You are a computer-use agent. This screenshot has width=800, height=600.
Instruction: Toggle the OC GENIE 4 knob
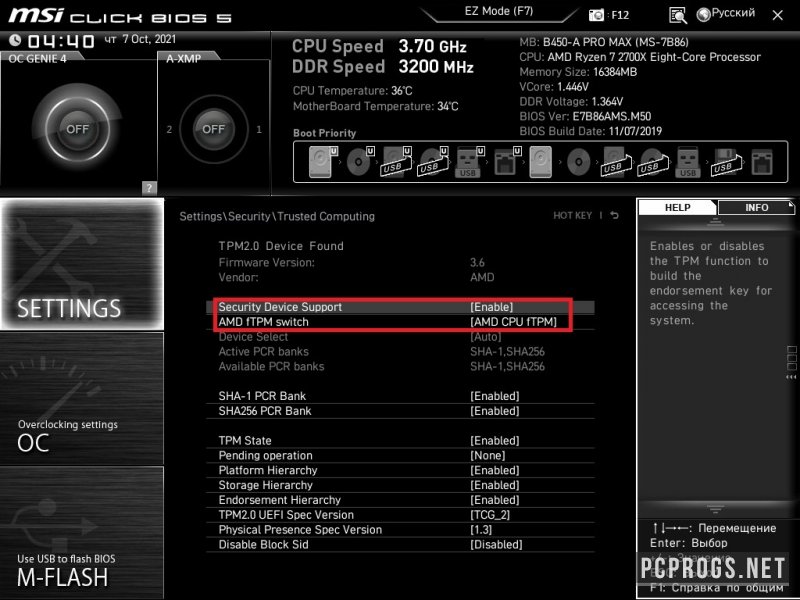coord(77,129)
